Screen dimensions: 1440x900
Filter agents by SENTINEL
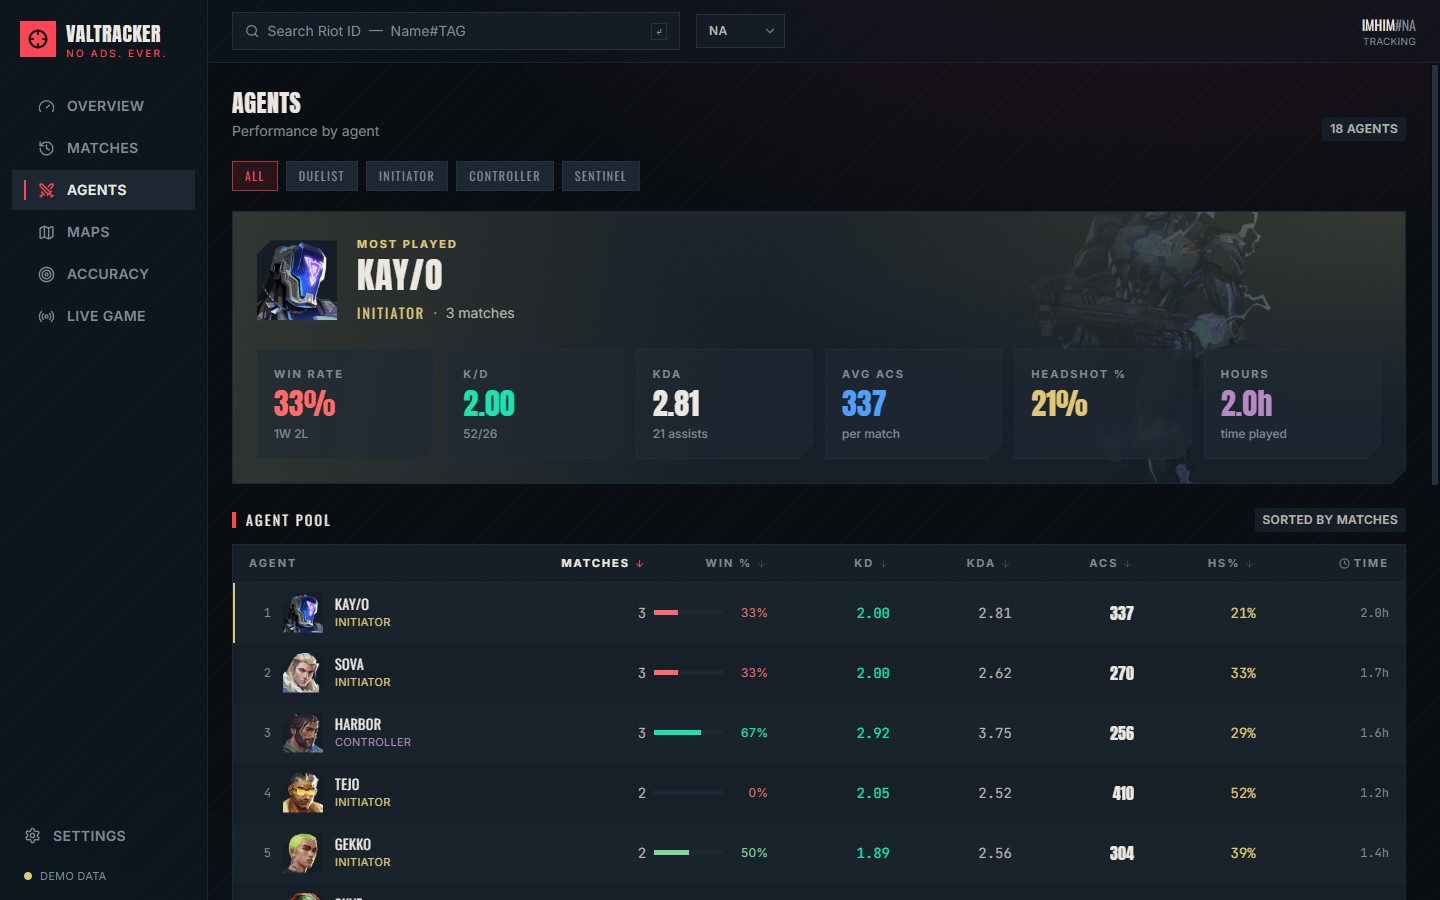pyautogui.click(x=600, y=176)
